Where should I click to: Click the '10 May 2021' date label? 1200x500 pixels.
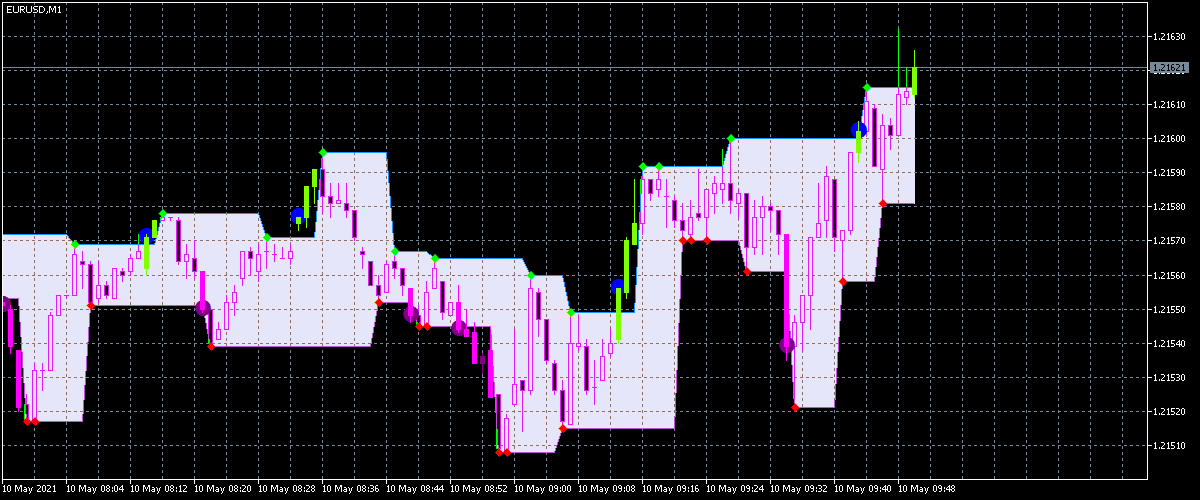(30, 490)
